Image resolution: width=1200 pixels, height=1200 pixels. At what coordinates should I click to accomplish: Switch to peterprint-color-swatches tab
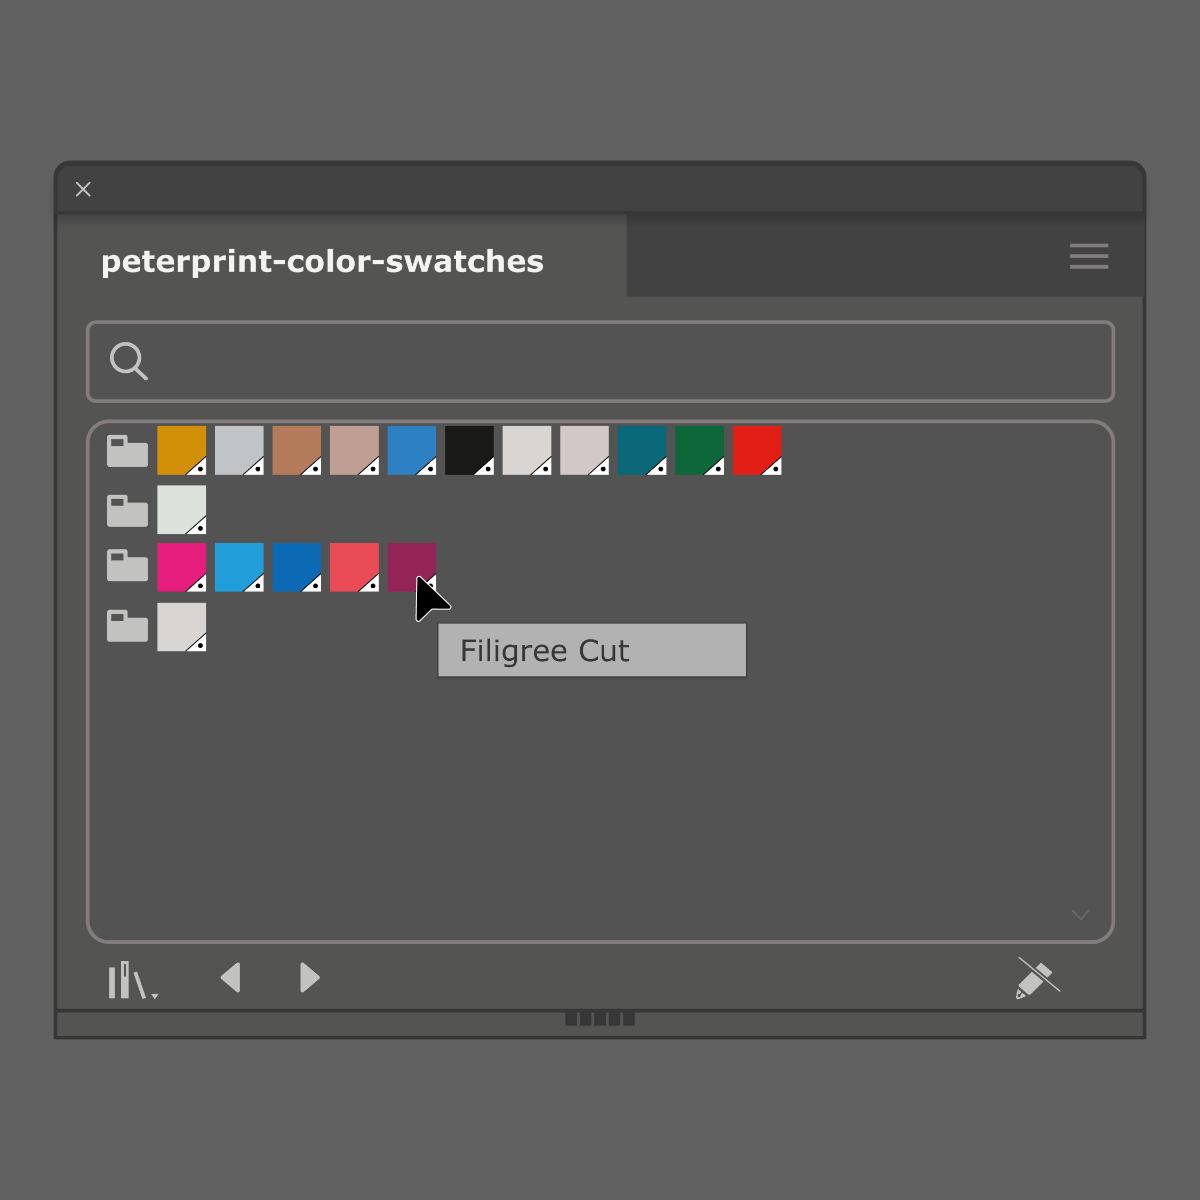click(x=322, y=261)
